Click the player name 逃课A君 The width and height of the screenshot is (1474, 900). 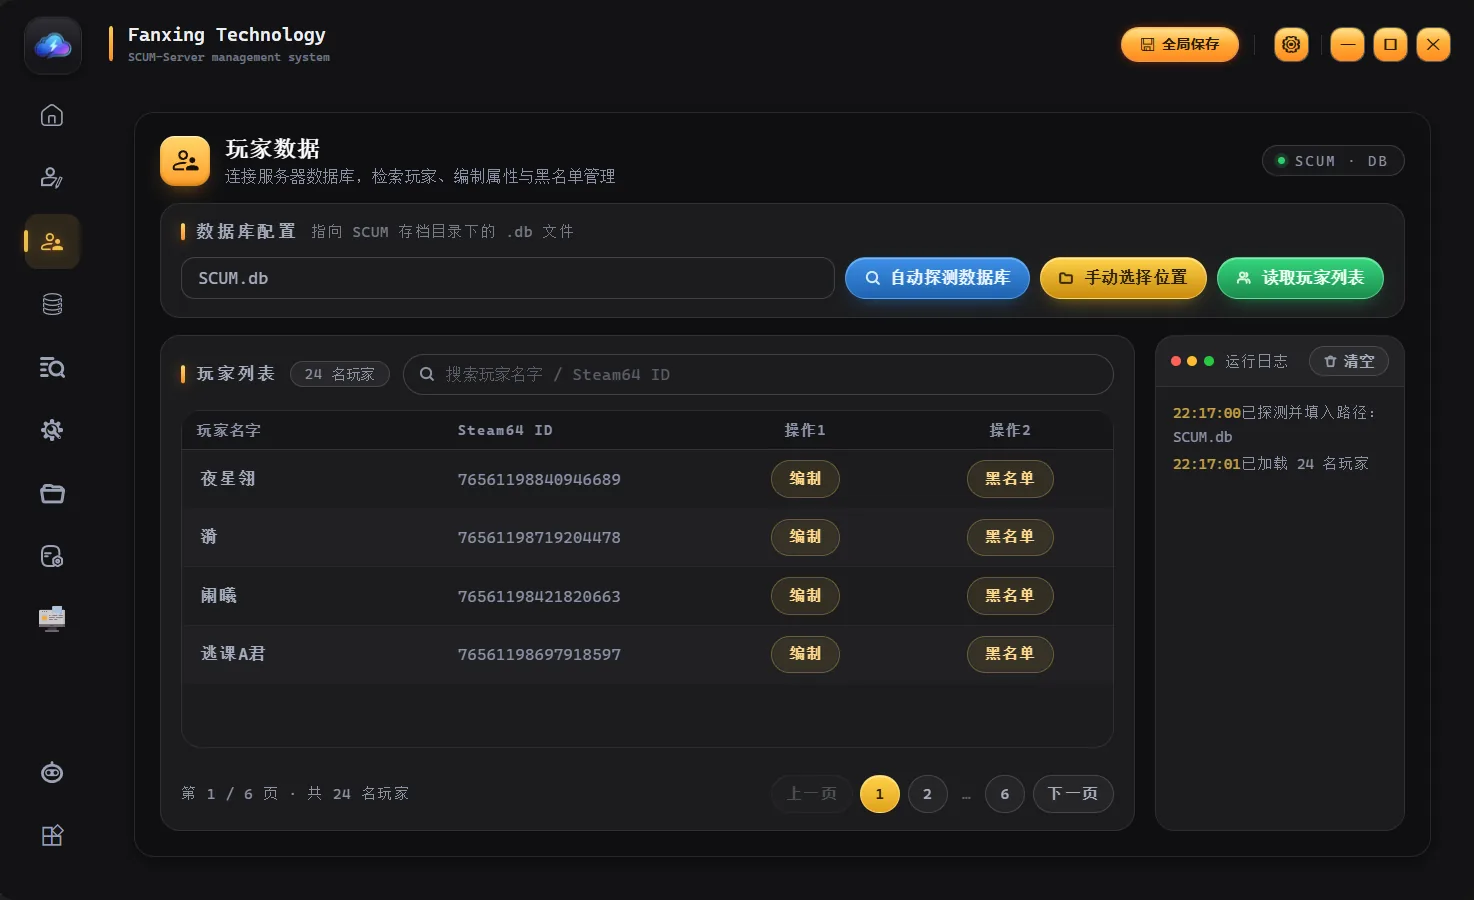pos(233,654)
